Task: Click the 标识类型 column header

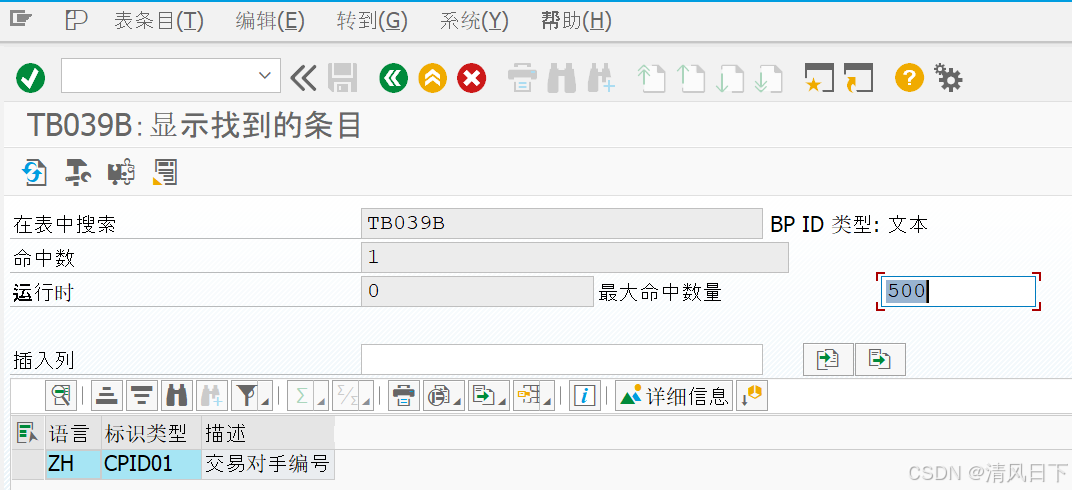Action: [152, 433]
